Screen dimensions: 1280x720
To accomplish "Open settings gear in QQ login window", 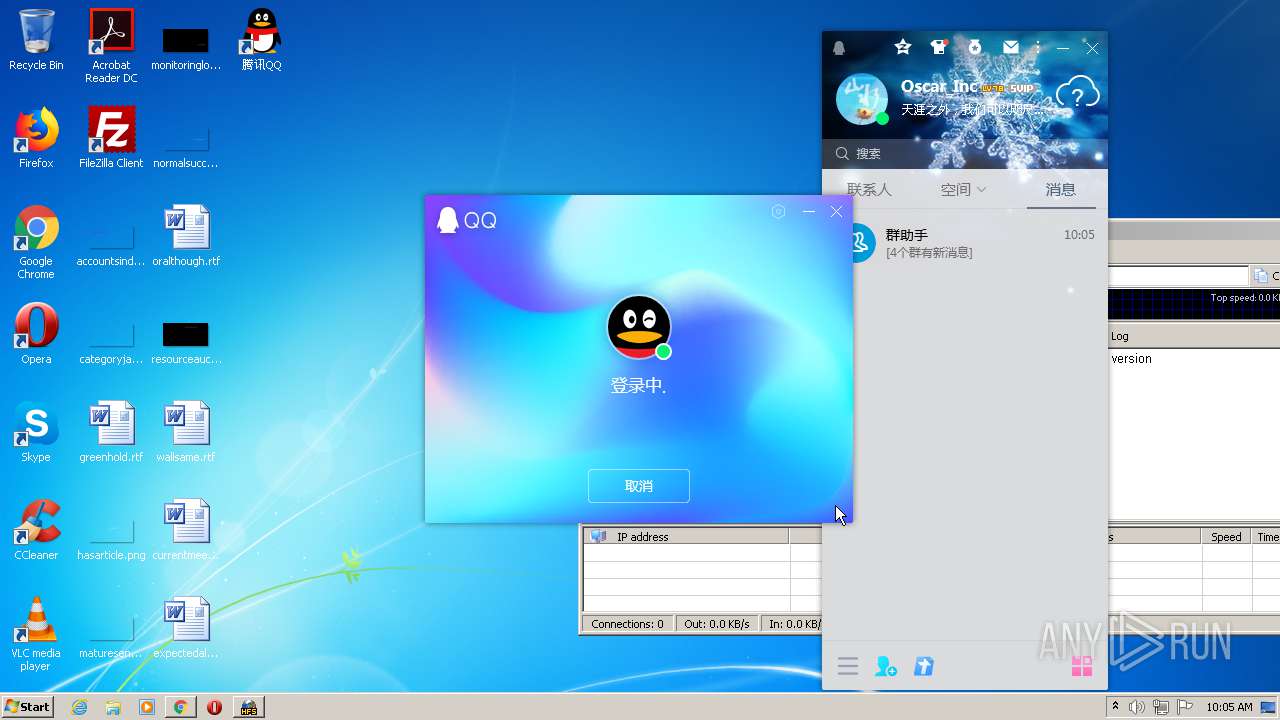I will coord(778,211).
